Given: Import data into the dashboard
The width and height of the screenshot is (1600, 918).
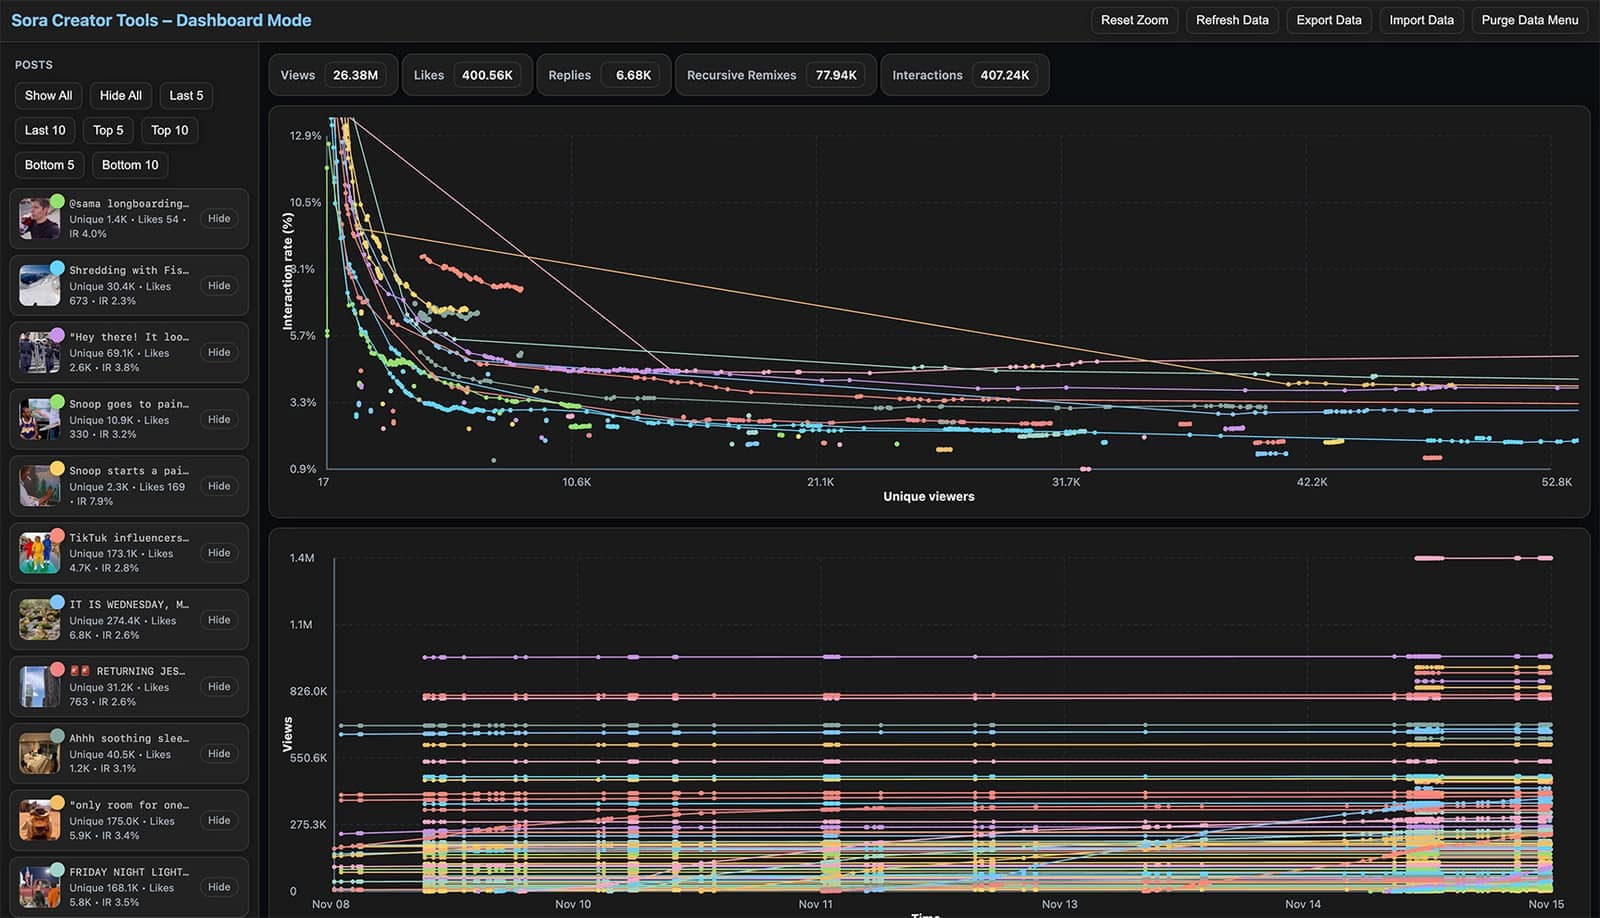Looking at the screenshot, I should 1421,20.
